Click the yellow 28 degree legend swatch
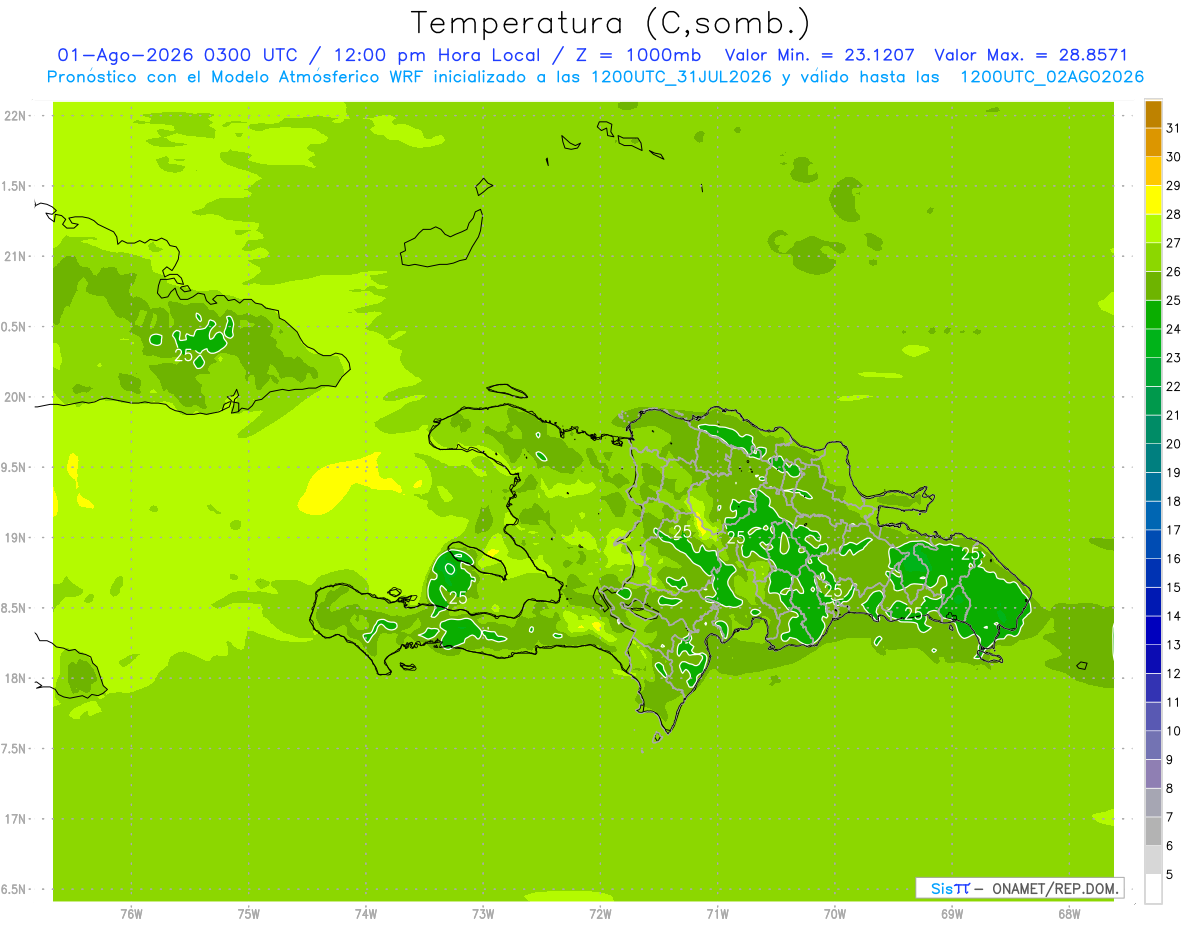Image resolution: width=1200 pixels, height=927 pixels. tap(1153, 201)
